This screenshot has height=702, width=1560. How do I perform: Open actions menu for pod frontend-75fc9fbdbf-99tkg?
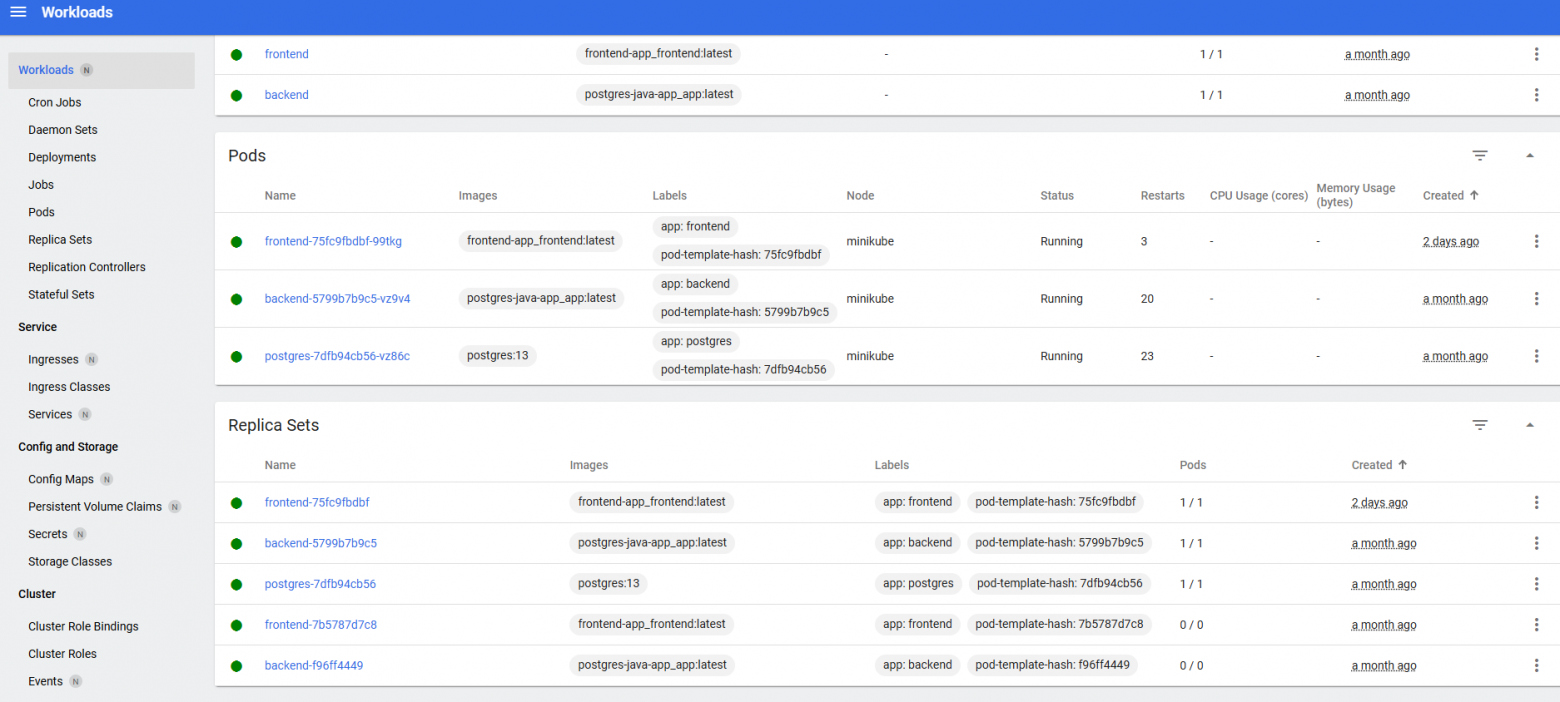tap(1537, 241)
